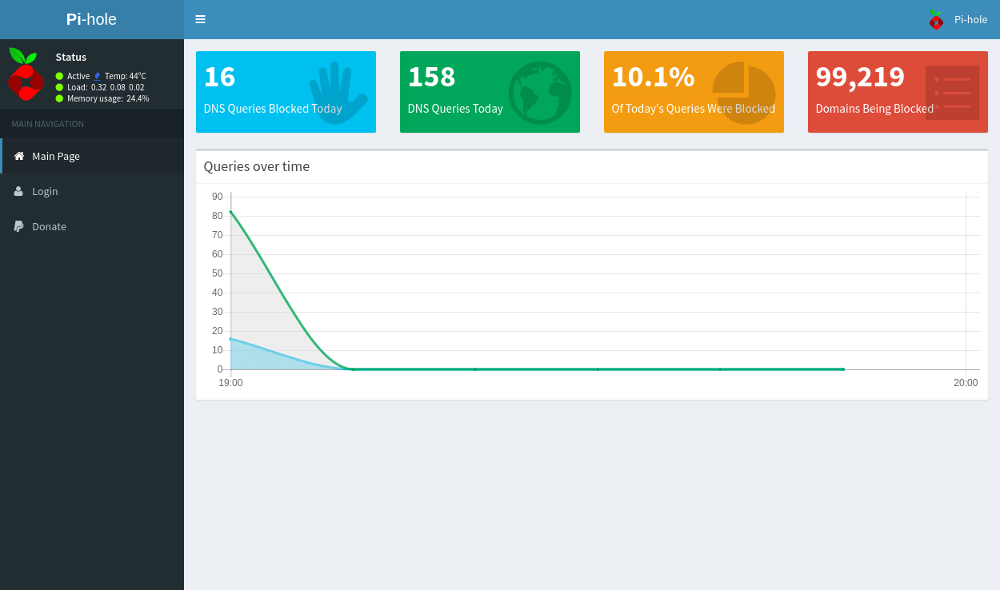Click the pie chart icon on percentage card
Viewport: 1000px width, 590px height.
pos(744,93)
